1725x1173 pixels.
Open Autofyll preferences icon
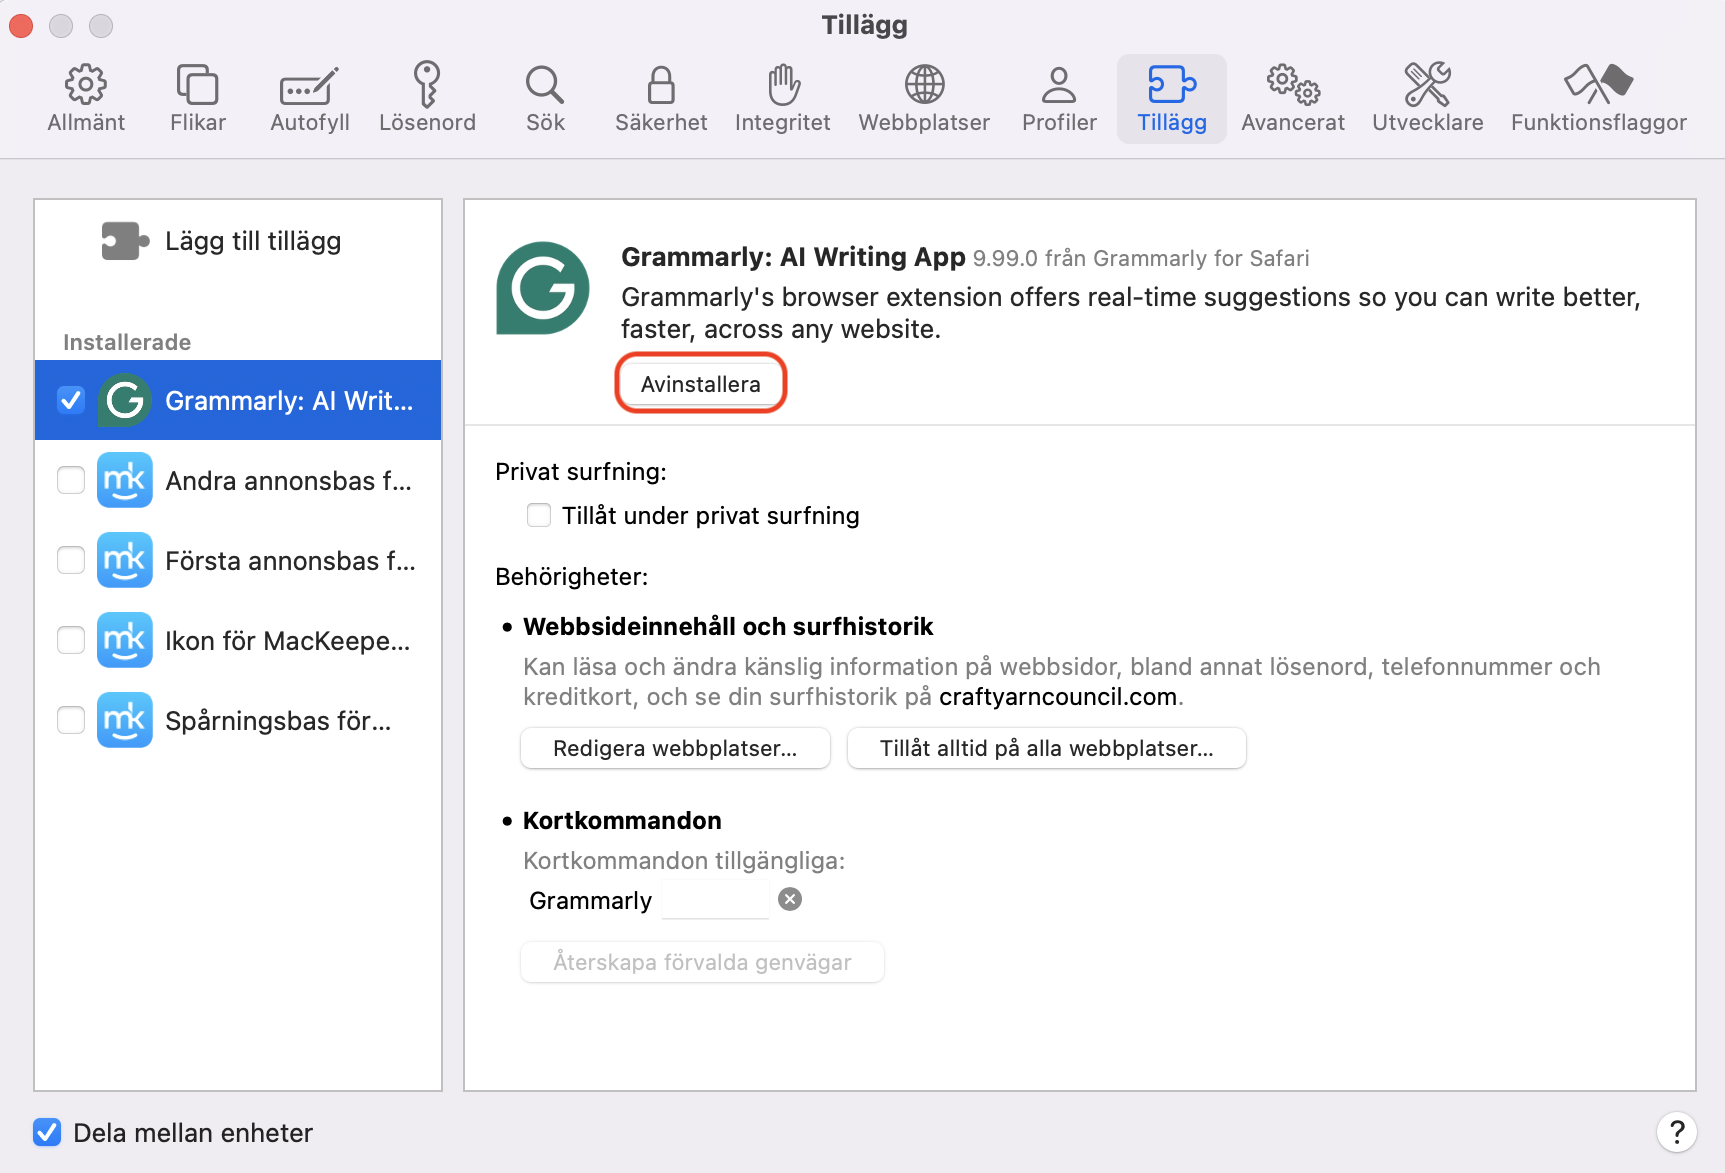click(x=309, y=87)
